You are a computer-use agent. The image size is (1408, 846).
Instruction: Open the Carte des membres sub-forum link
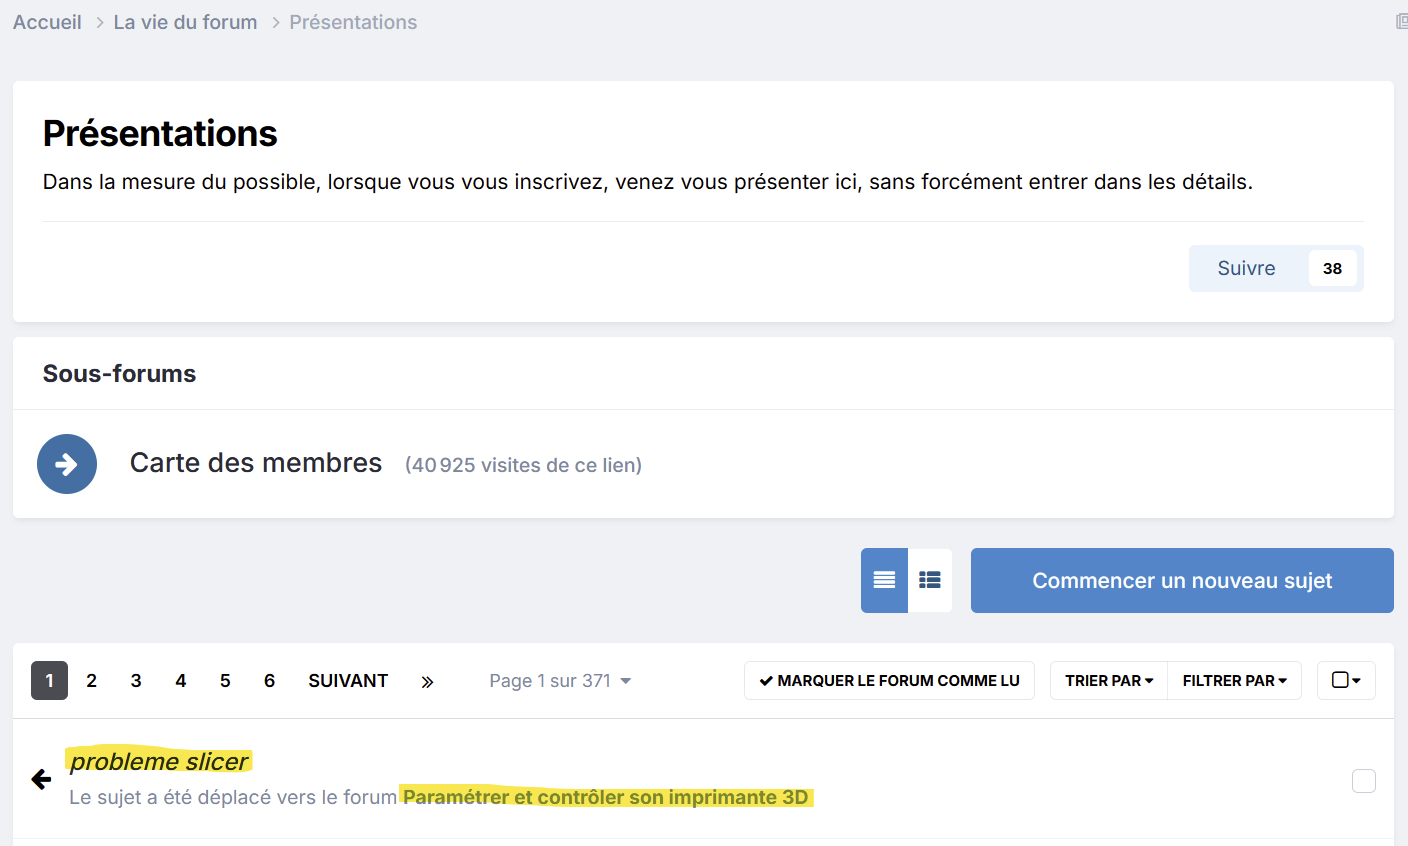coord(256,463)
